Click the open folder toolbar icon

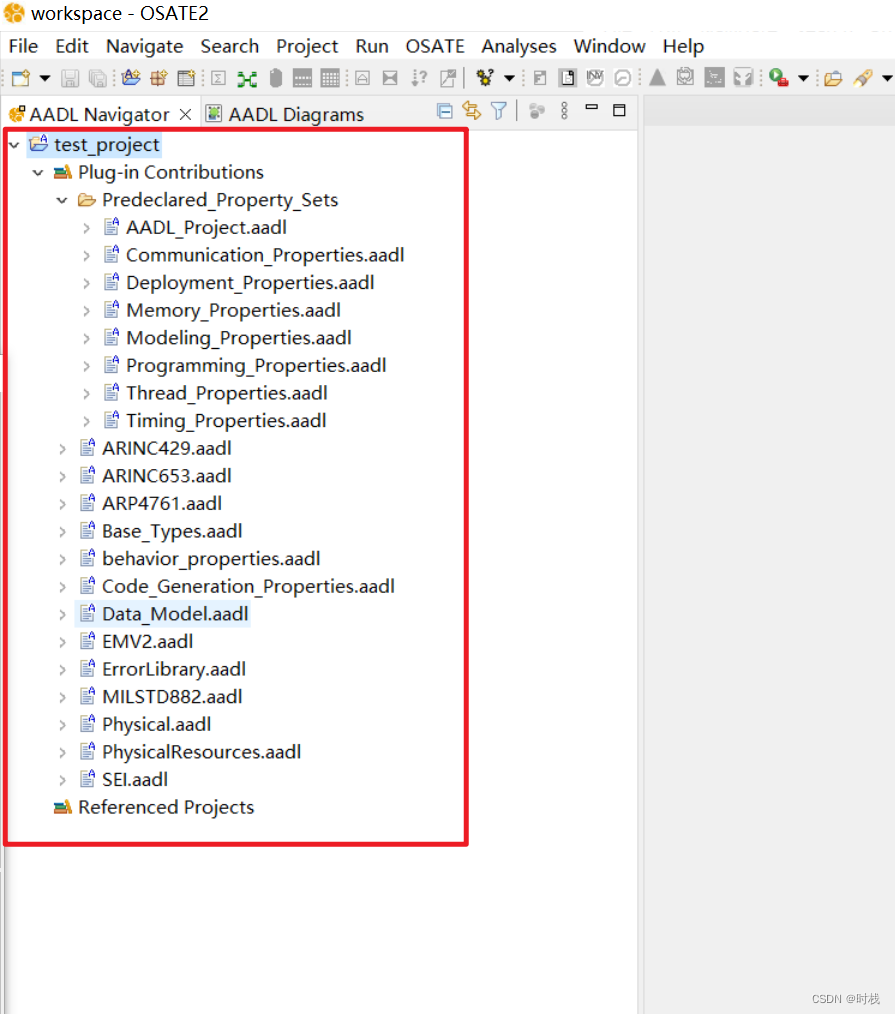pos(833,78)
